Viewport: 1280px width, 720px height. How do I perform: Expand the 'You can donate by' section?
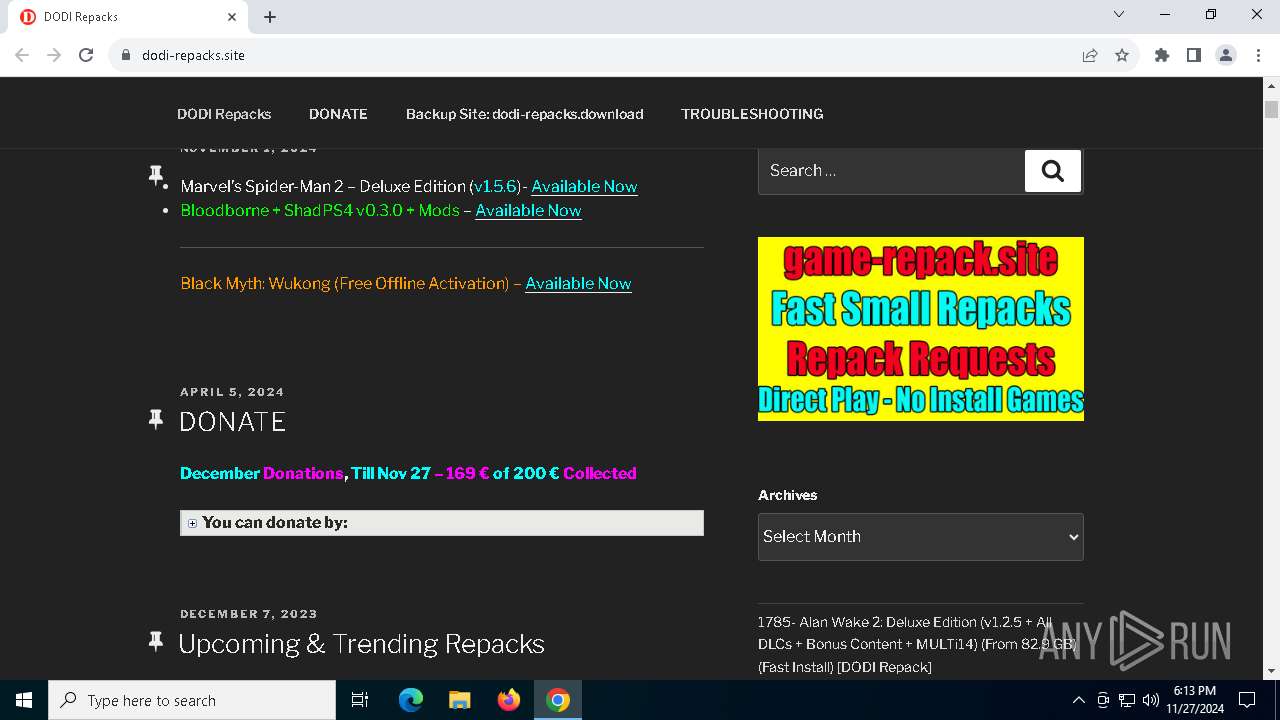[442, 523]
